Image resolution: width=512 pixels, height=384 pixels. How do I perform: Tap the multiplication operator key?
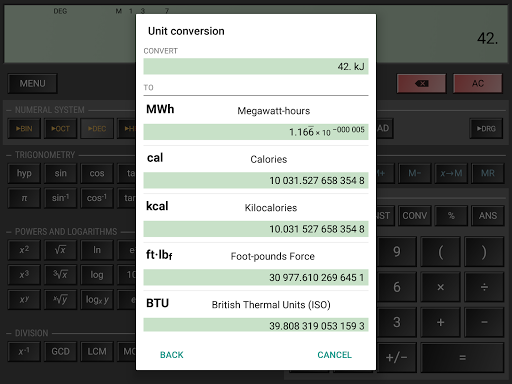(x=440, y=287)
